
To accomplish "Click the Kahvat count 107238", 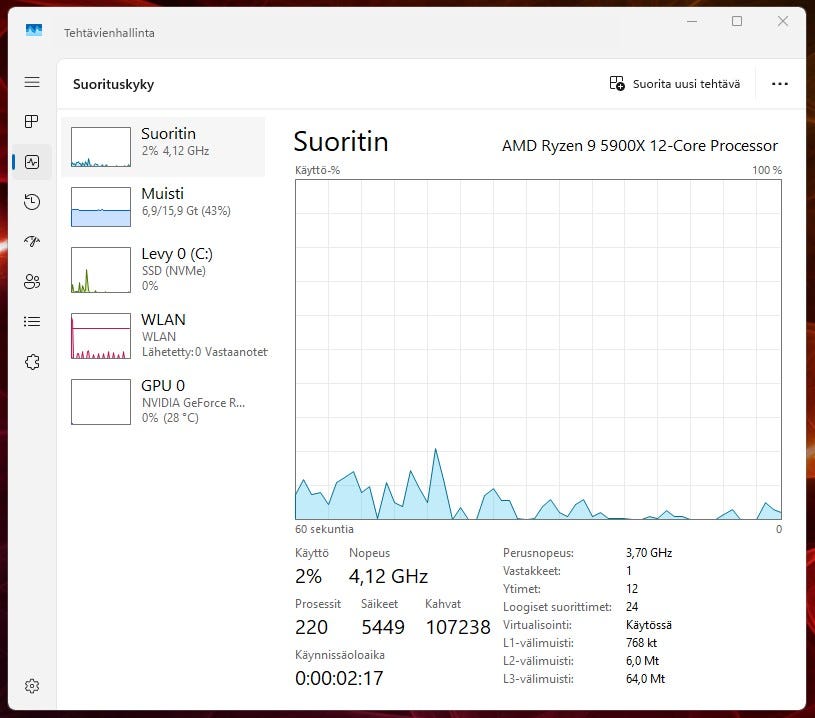I will pos(458,627).
